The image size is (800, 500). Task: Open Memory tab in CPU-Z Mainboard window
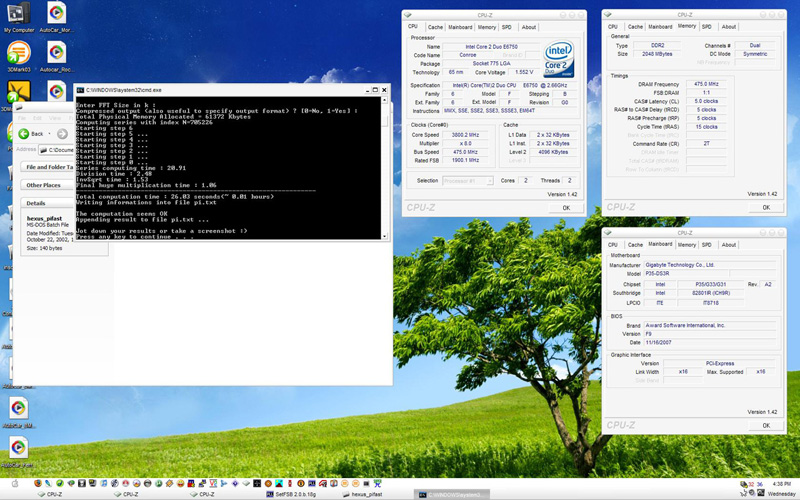[687, 245]
